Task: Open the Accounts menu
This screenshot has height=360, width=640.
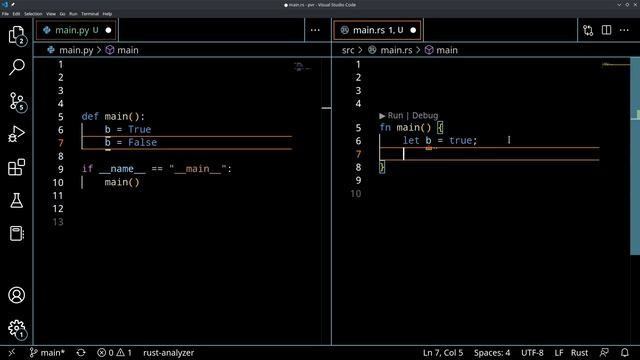Action: pos(16,295)
